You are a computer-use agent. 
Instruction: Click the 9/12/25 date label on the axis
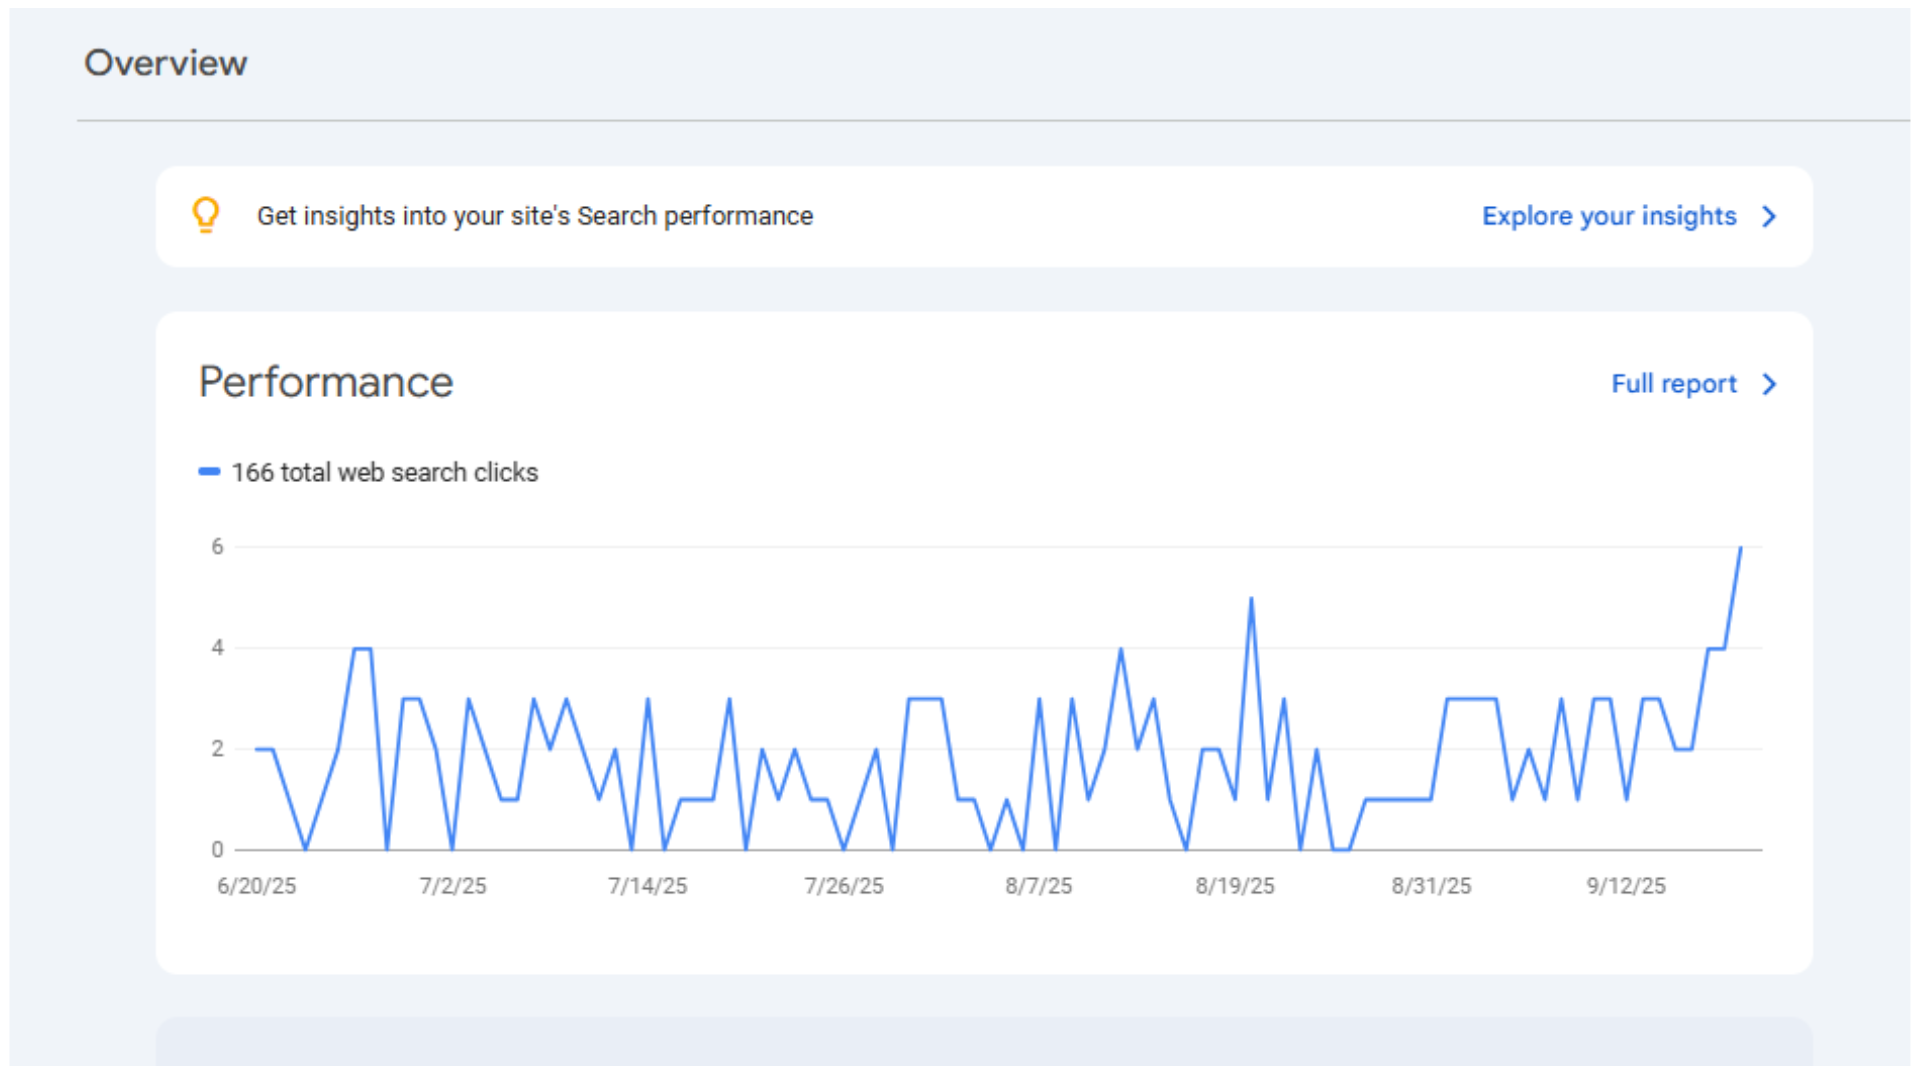[x=1626, y=886]
